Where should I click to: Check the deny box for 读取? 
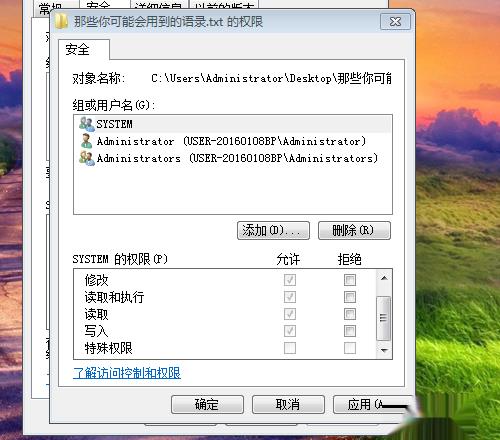[x=350, y=314]
